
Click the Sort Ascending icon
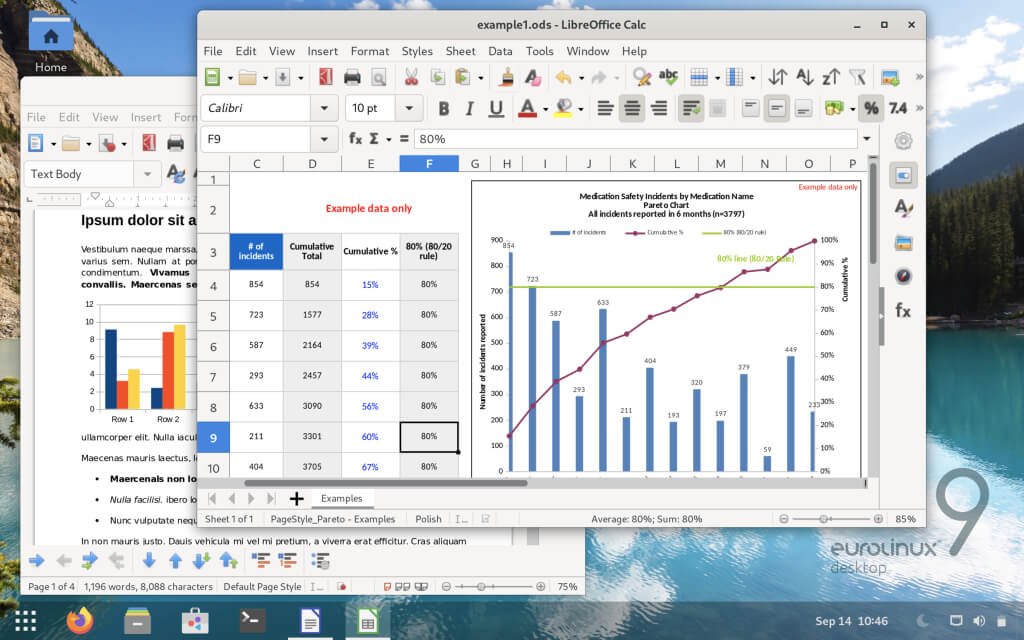806,75
